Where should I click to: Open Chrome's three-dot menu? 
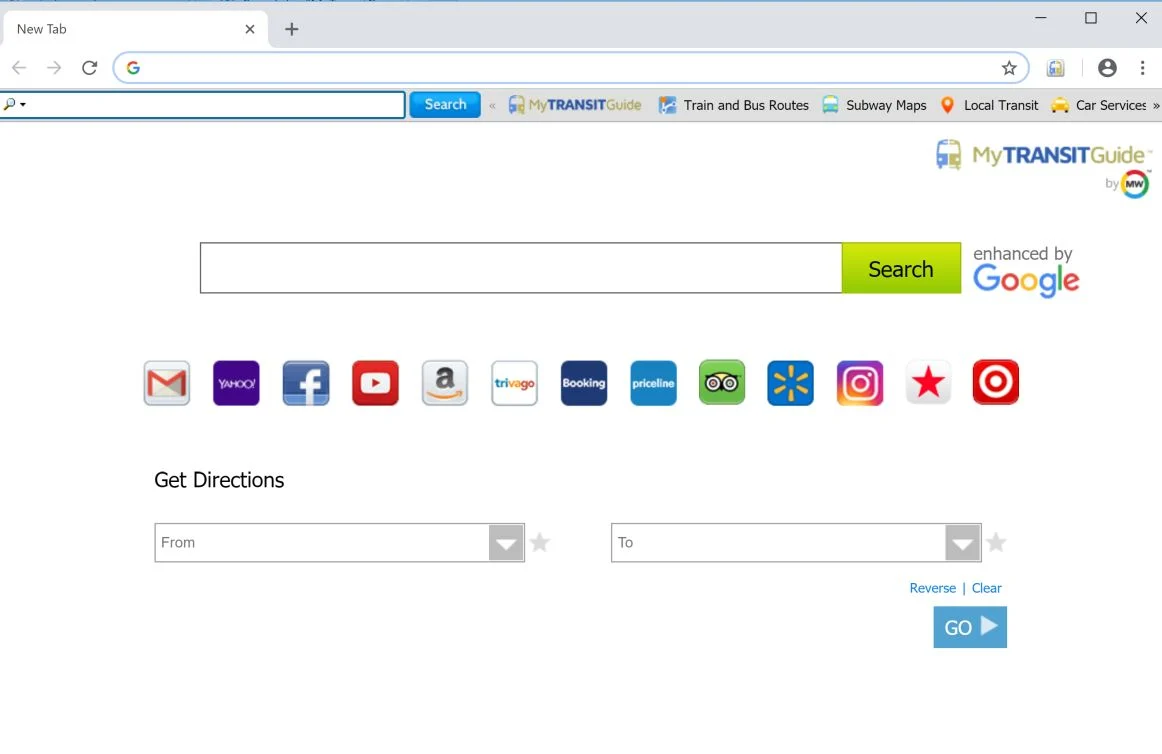[1143, 68]
